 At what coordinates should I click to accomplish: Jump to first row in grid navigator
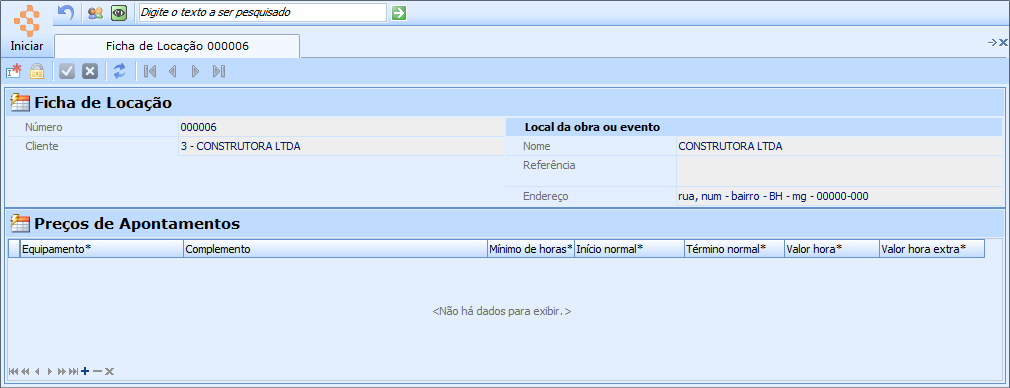click(14, 371)
